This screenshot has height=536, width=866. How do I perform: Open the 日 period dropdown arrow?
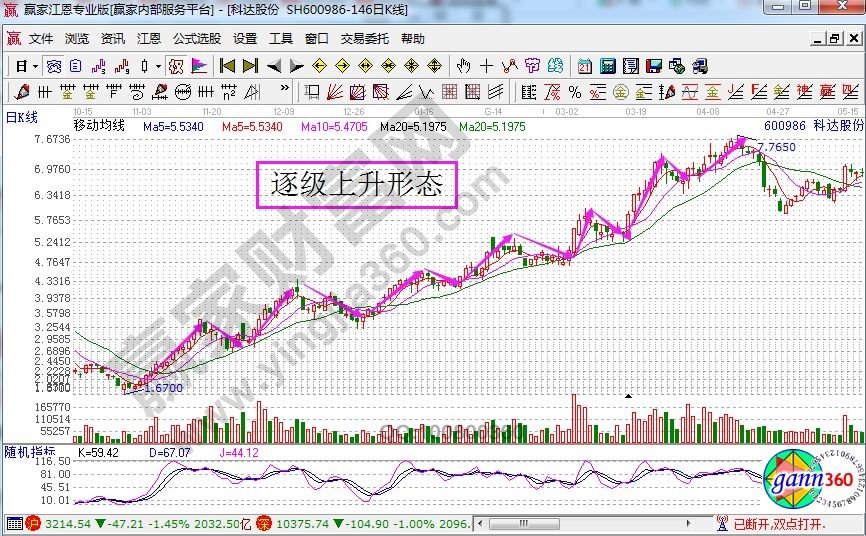(34, 66)
